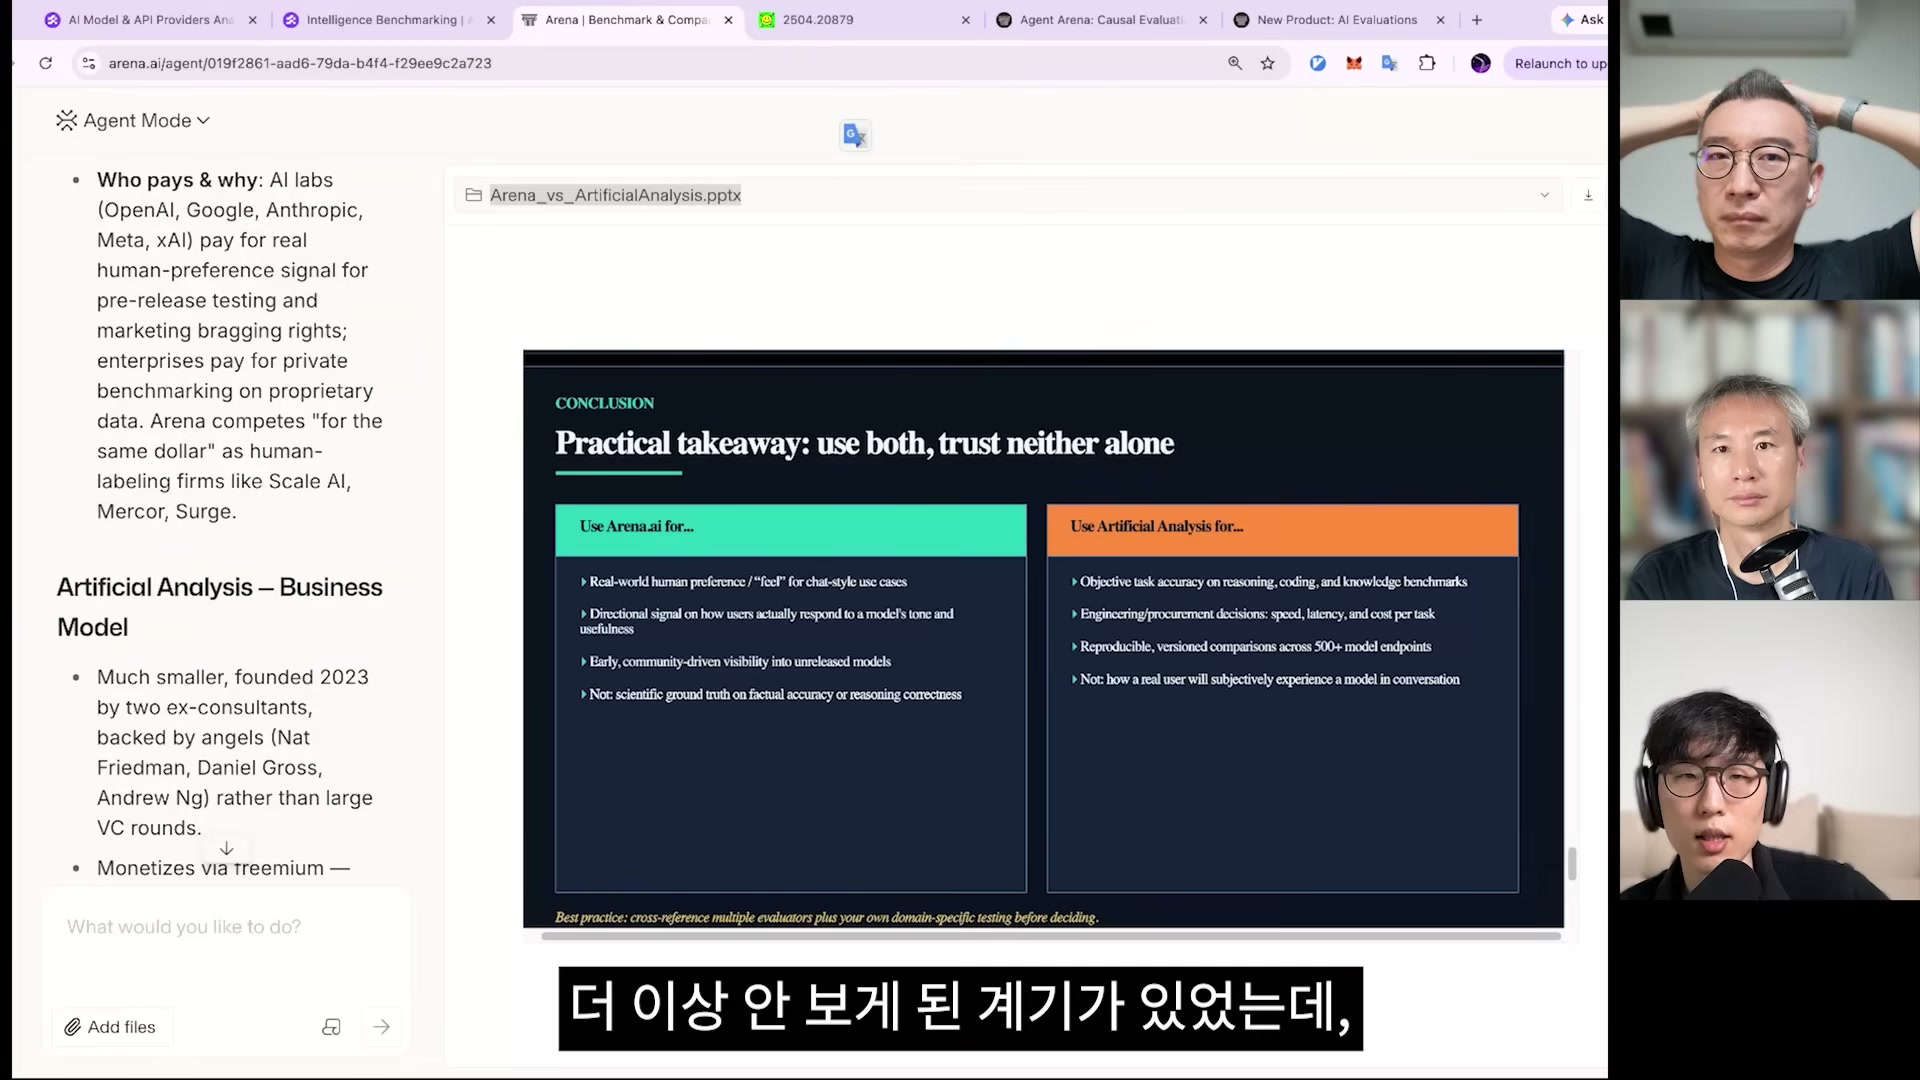Click the Use Arena.ai for teal header
The image size is (1920, 1080).
(791, 529)
